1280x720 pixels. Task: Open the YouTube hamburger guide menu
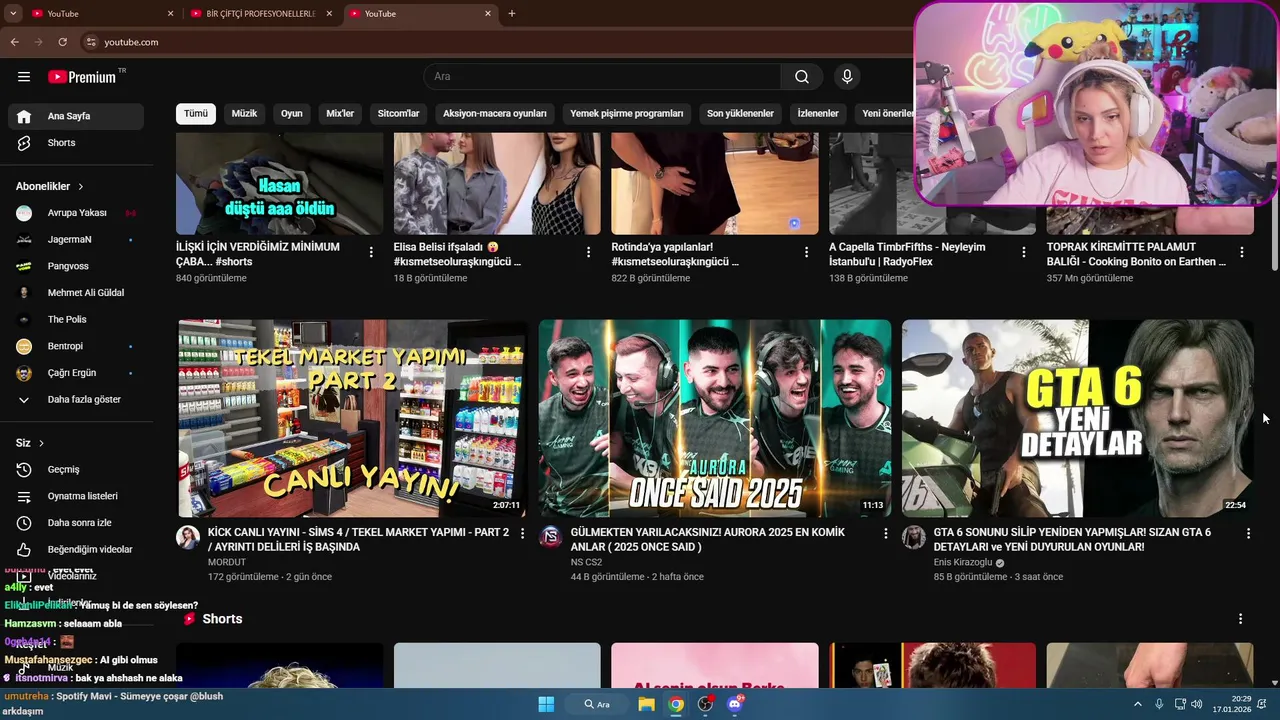tap(24, 77)
